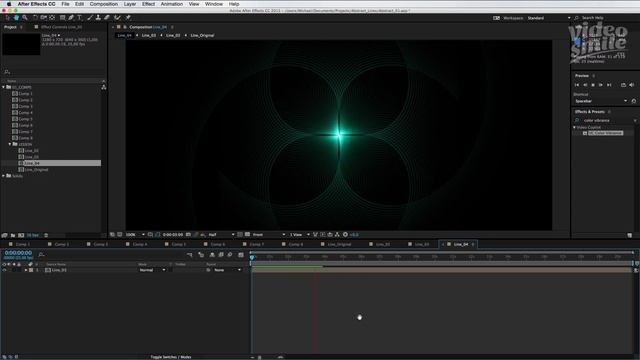This screenshot has height=360, width=640.
Task: Select the Pen tool
Action: (x=71, y=18)
